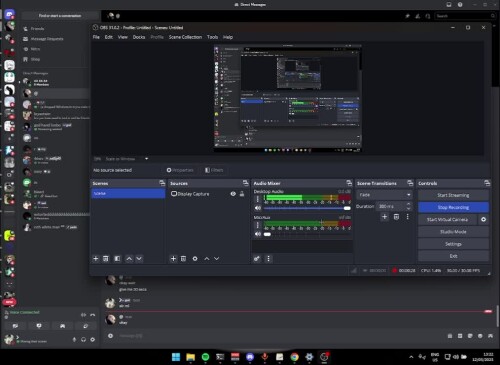
Task: Undock the Audio Mixer panel icon
Action: [x=349, y=183]
